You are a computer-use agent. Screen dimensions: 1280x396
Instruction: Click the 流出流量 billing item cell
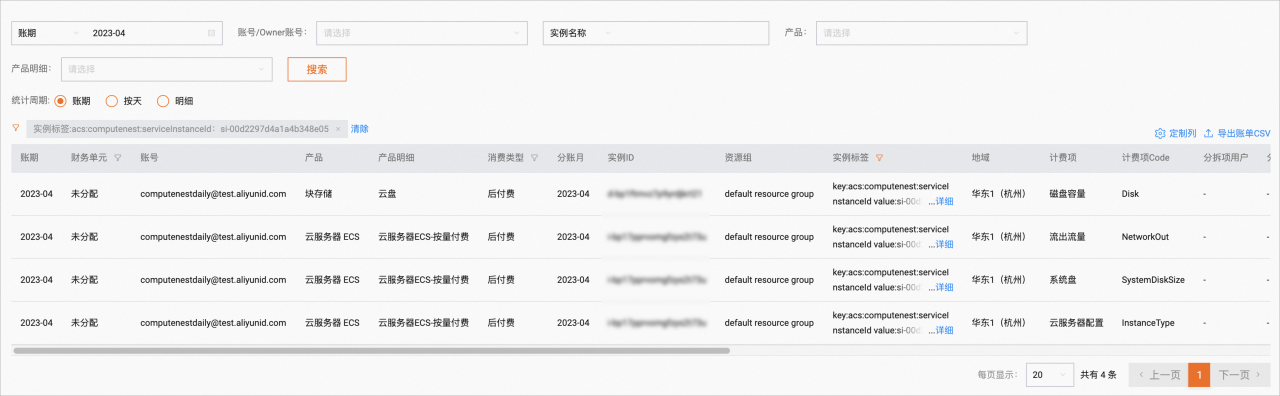click(x=1067, y=237)
